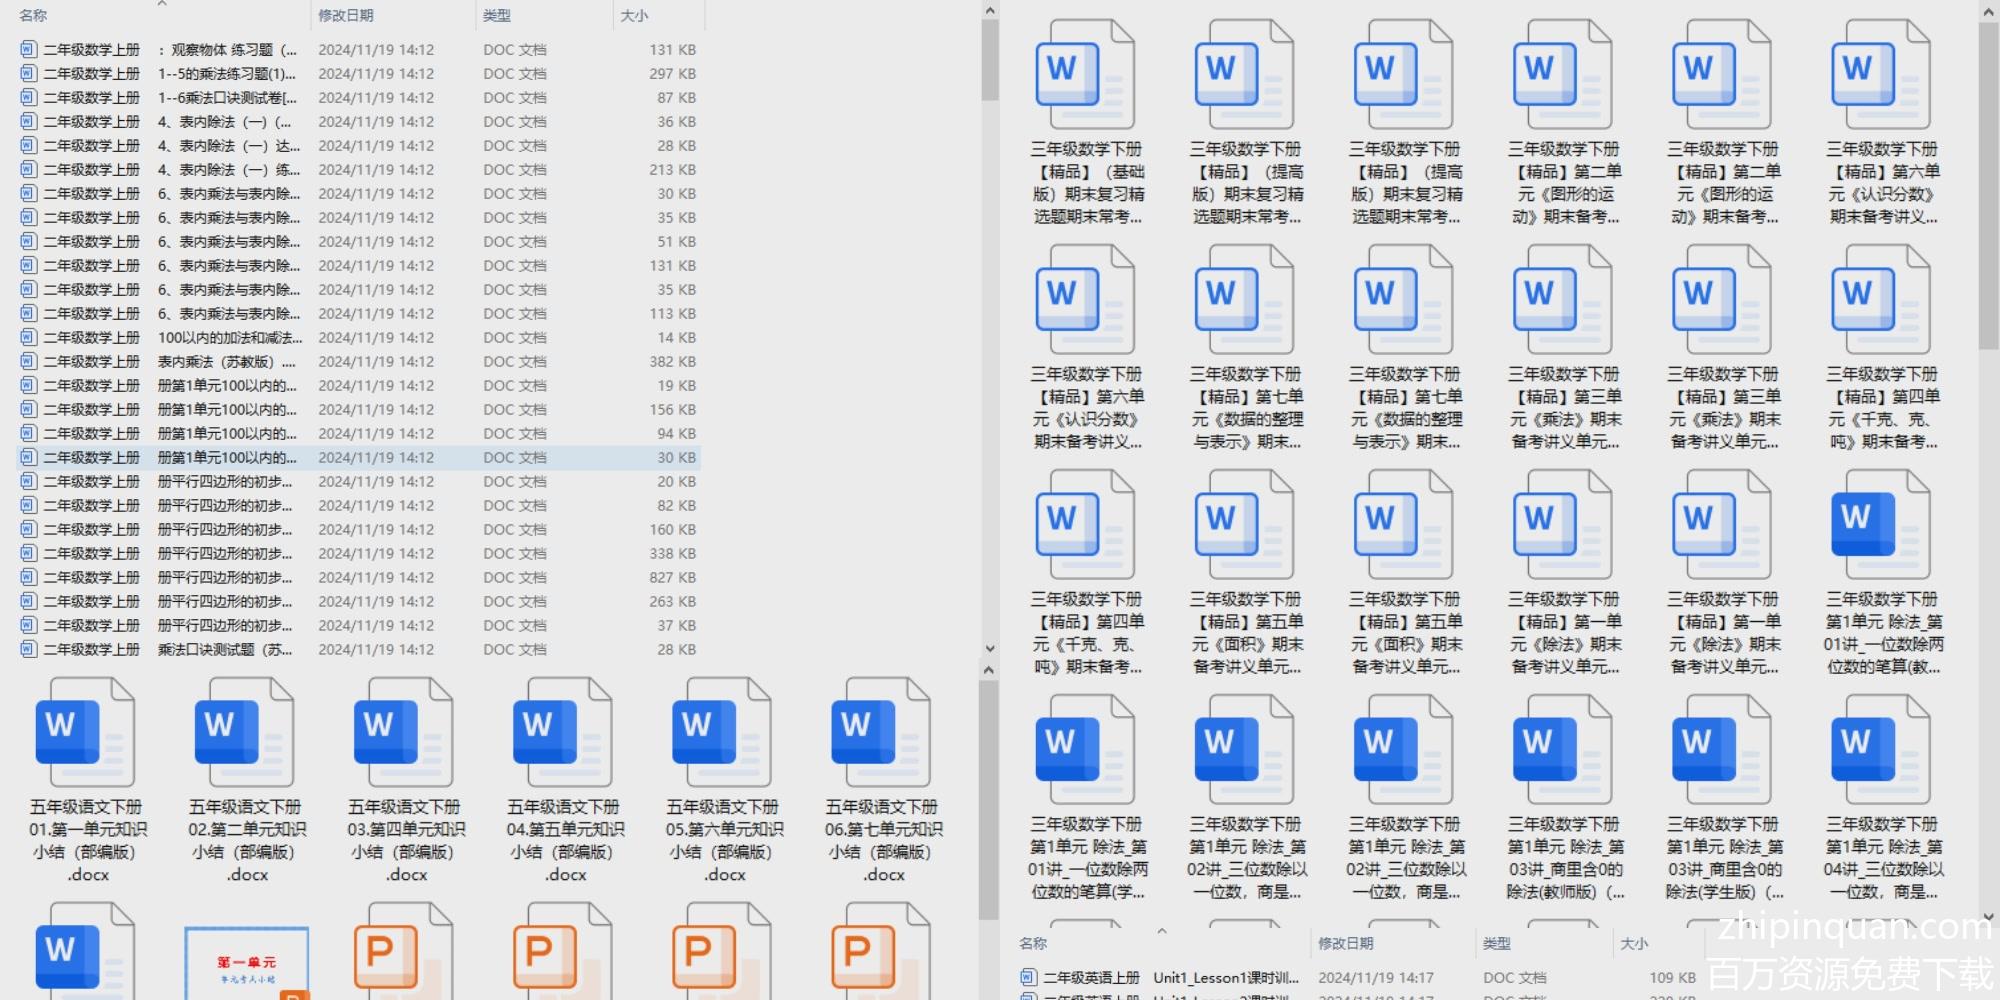The width and height of the screenshot is (2000, 1000).
Task: Click 大小 header in the 二年级英语上册 list
Action: tap(1634, 943)
